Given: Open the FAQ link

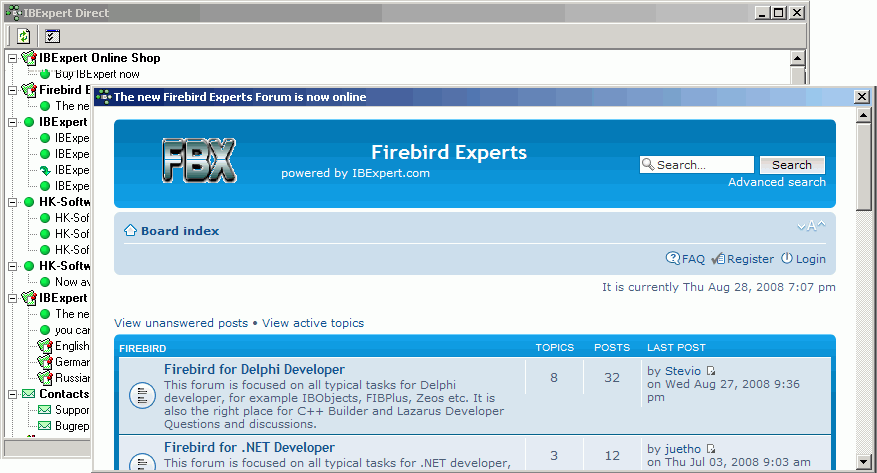Looking at the screenshot, I should (693, 259).
